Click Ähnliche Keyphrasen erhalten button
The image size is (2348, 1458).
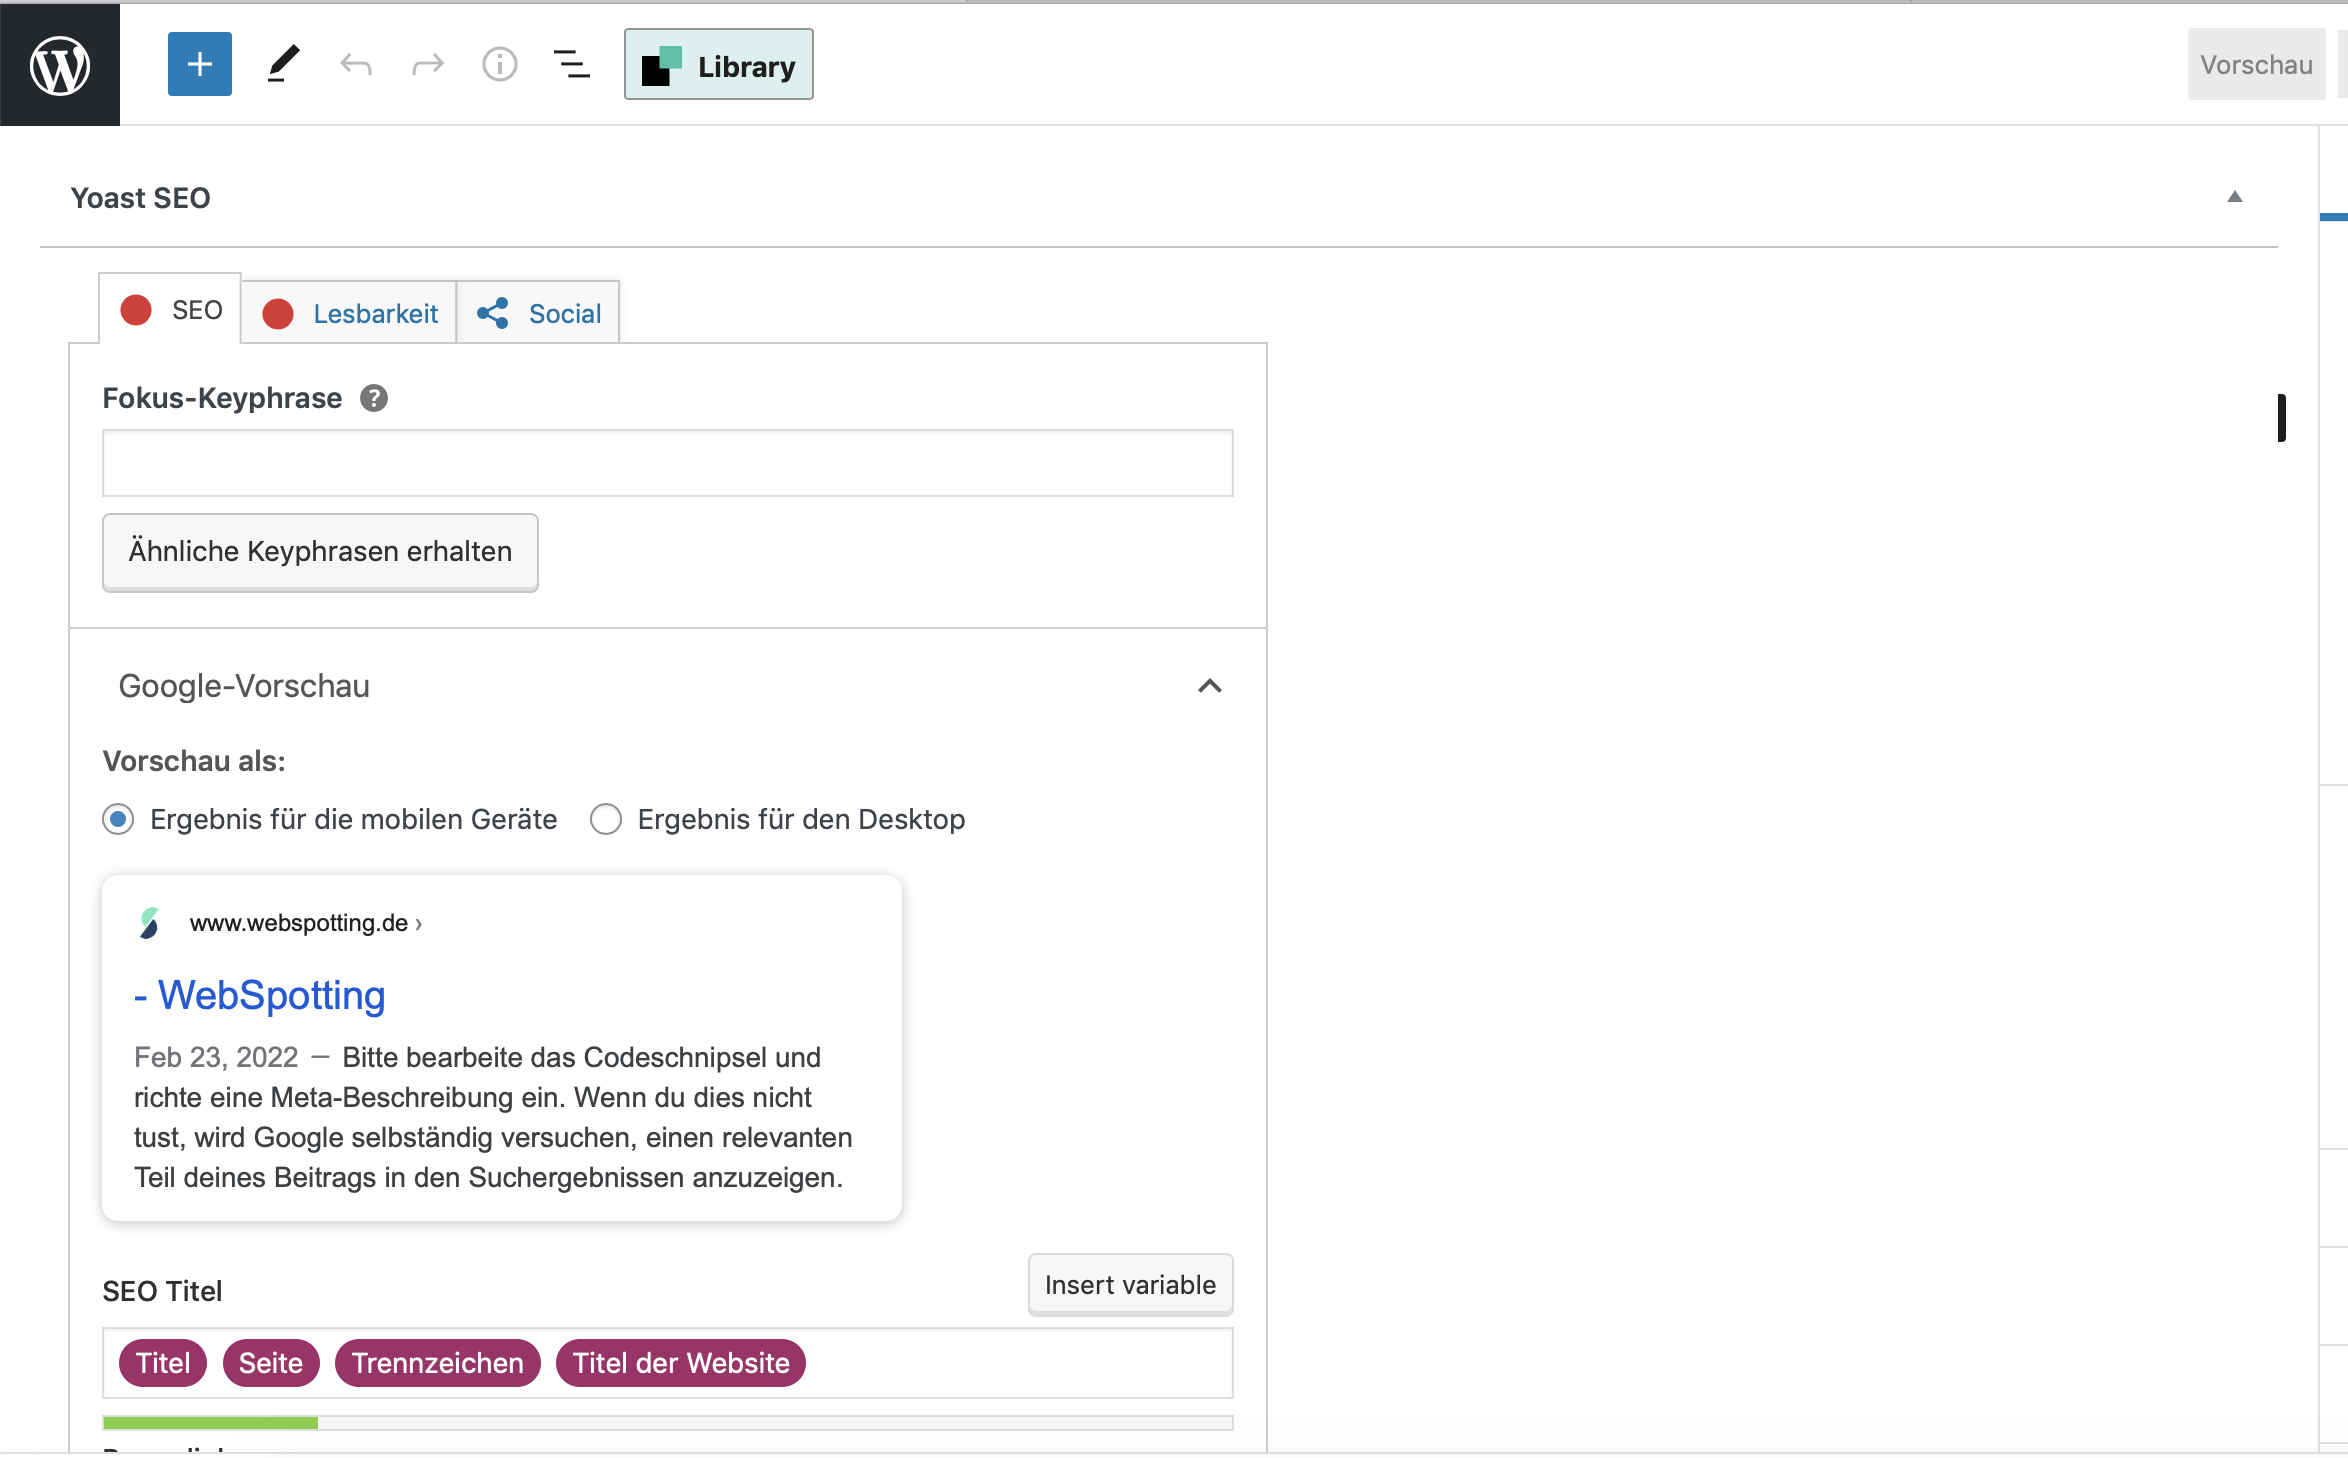[x=320, y=552]
